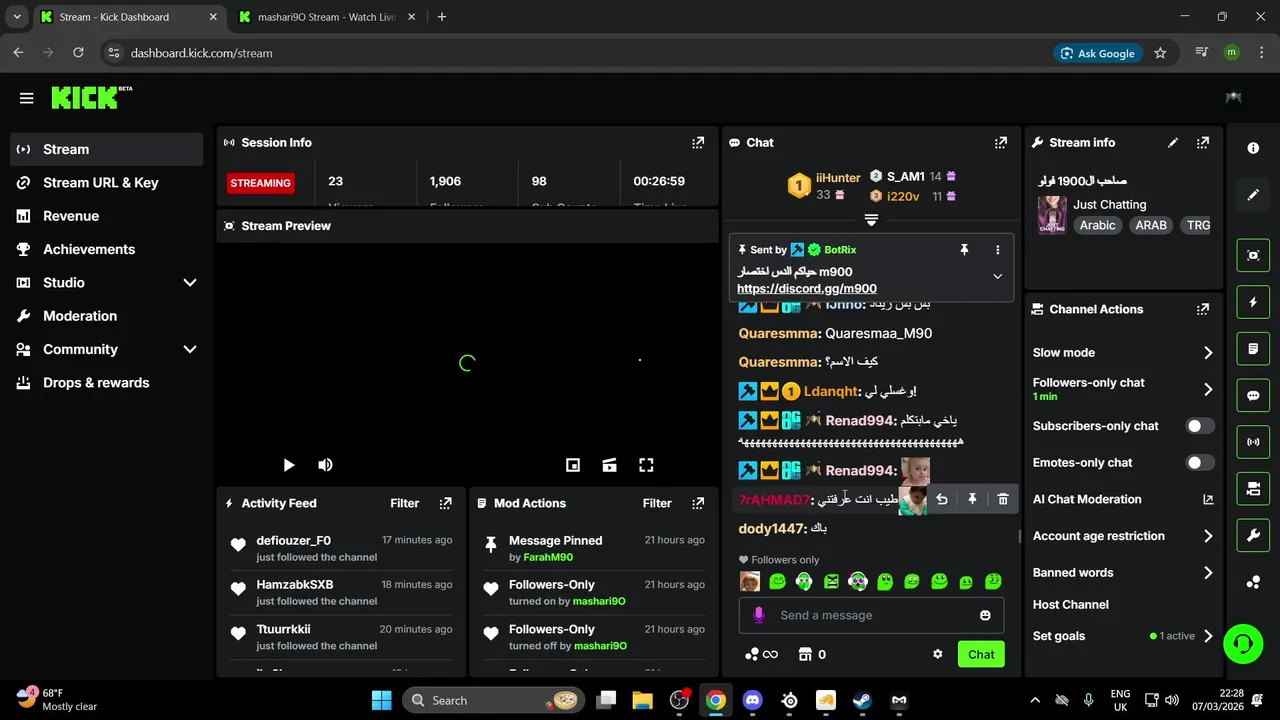The width and height of the screenshot is (1280, 720).
Task: Pop out the Chat panel
Action: tap(1001, 143)
